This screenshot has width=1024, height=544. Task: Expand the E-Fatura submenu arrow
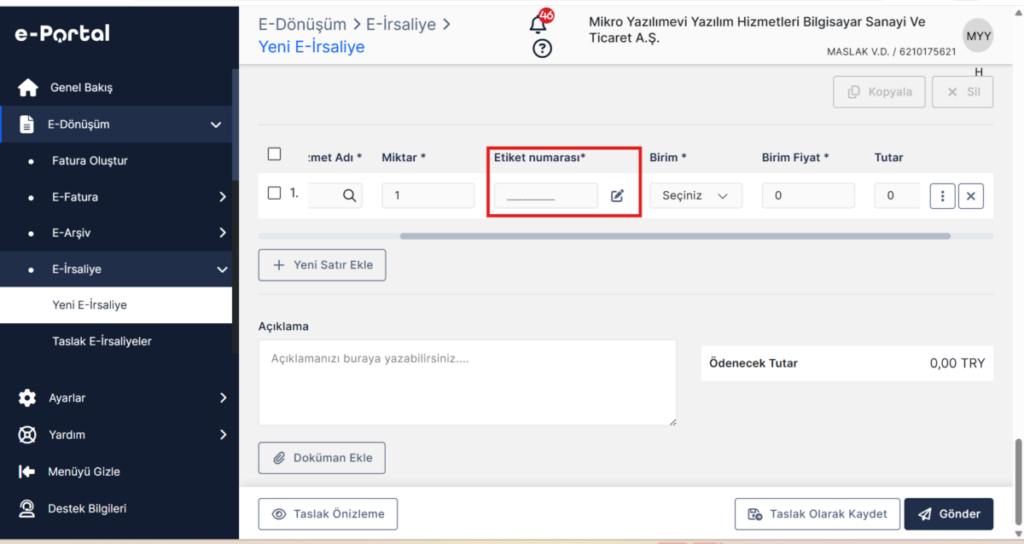pos(223,197)
